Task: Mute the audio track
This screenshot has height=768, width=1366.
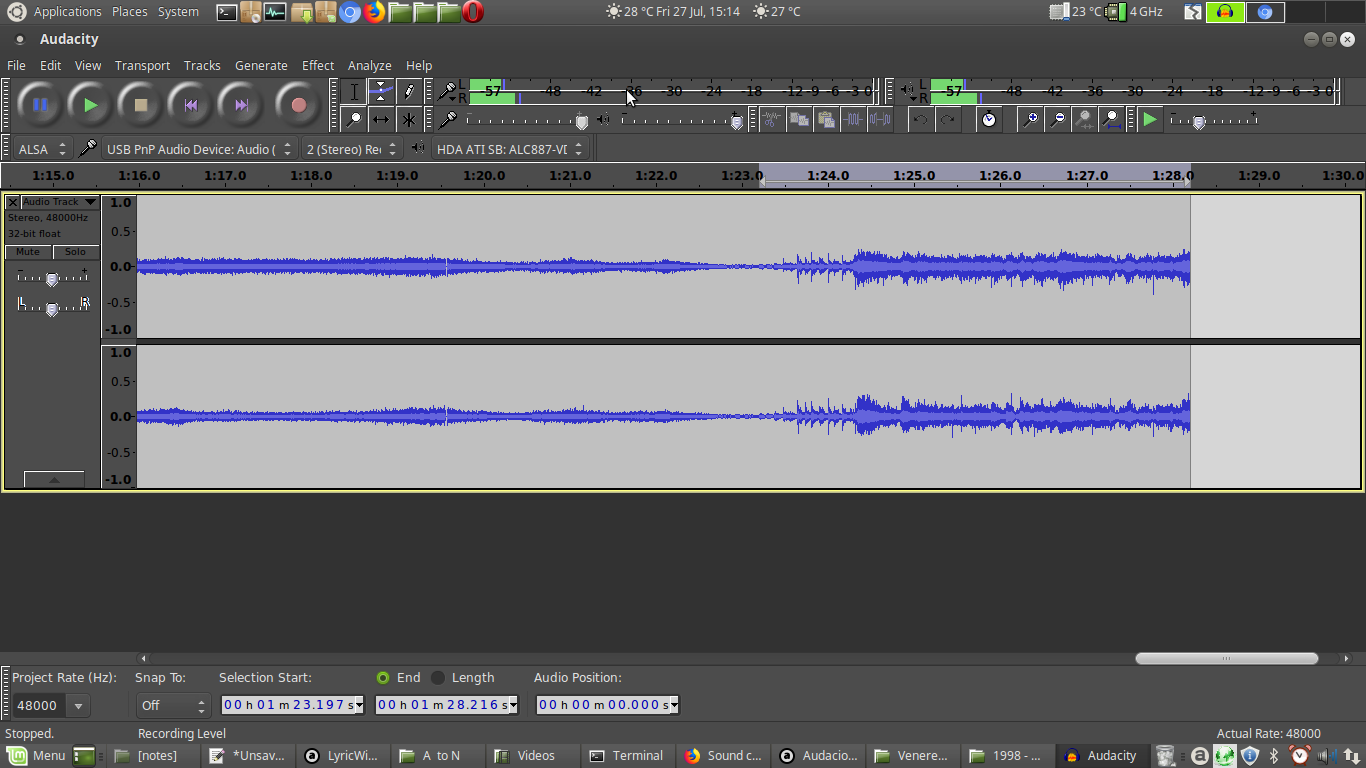Action: [28, 252]
